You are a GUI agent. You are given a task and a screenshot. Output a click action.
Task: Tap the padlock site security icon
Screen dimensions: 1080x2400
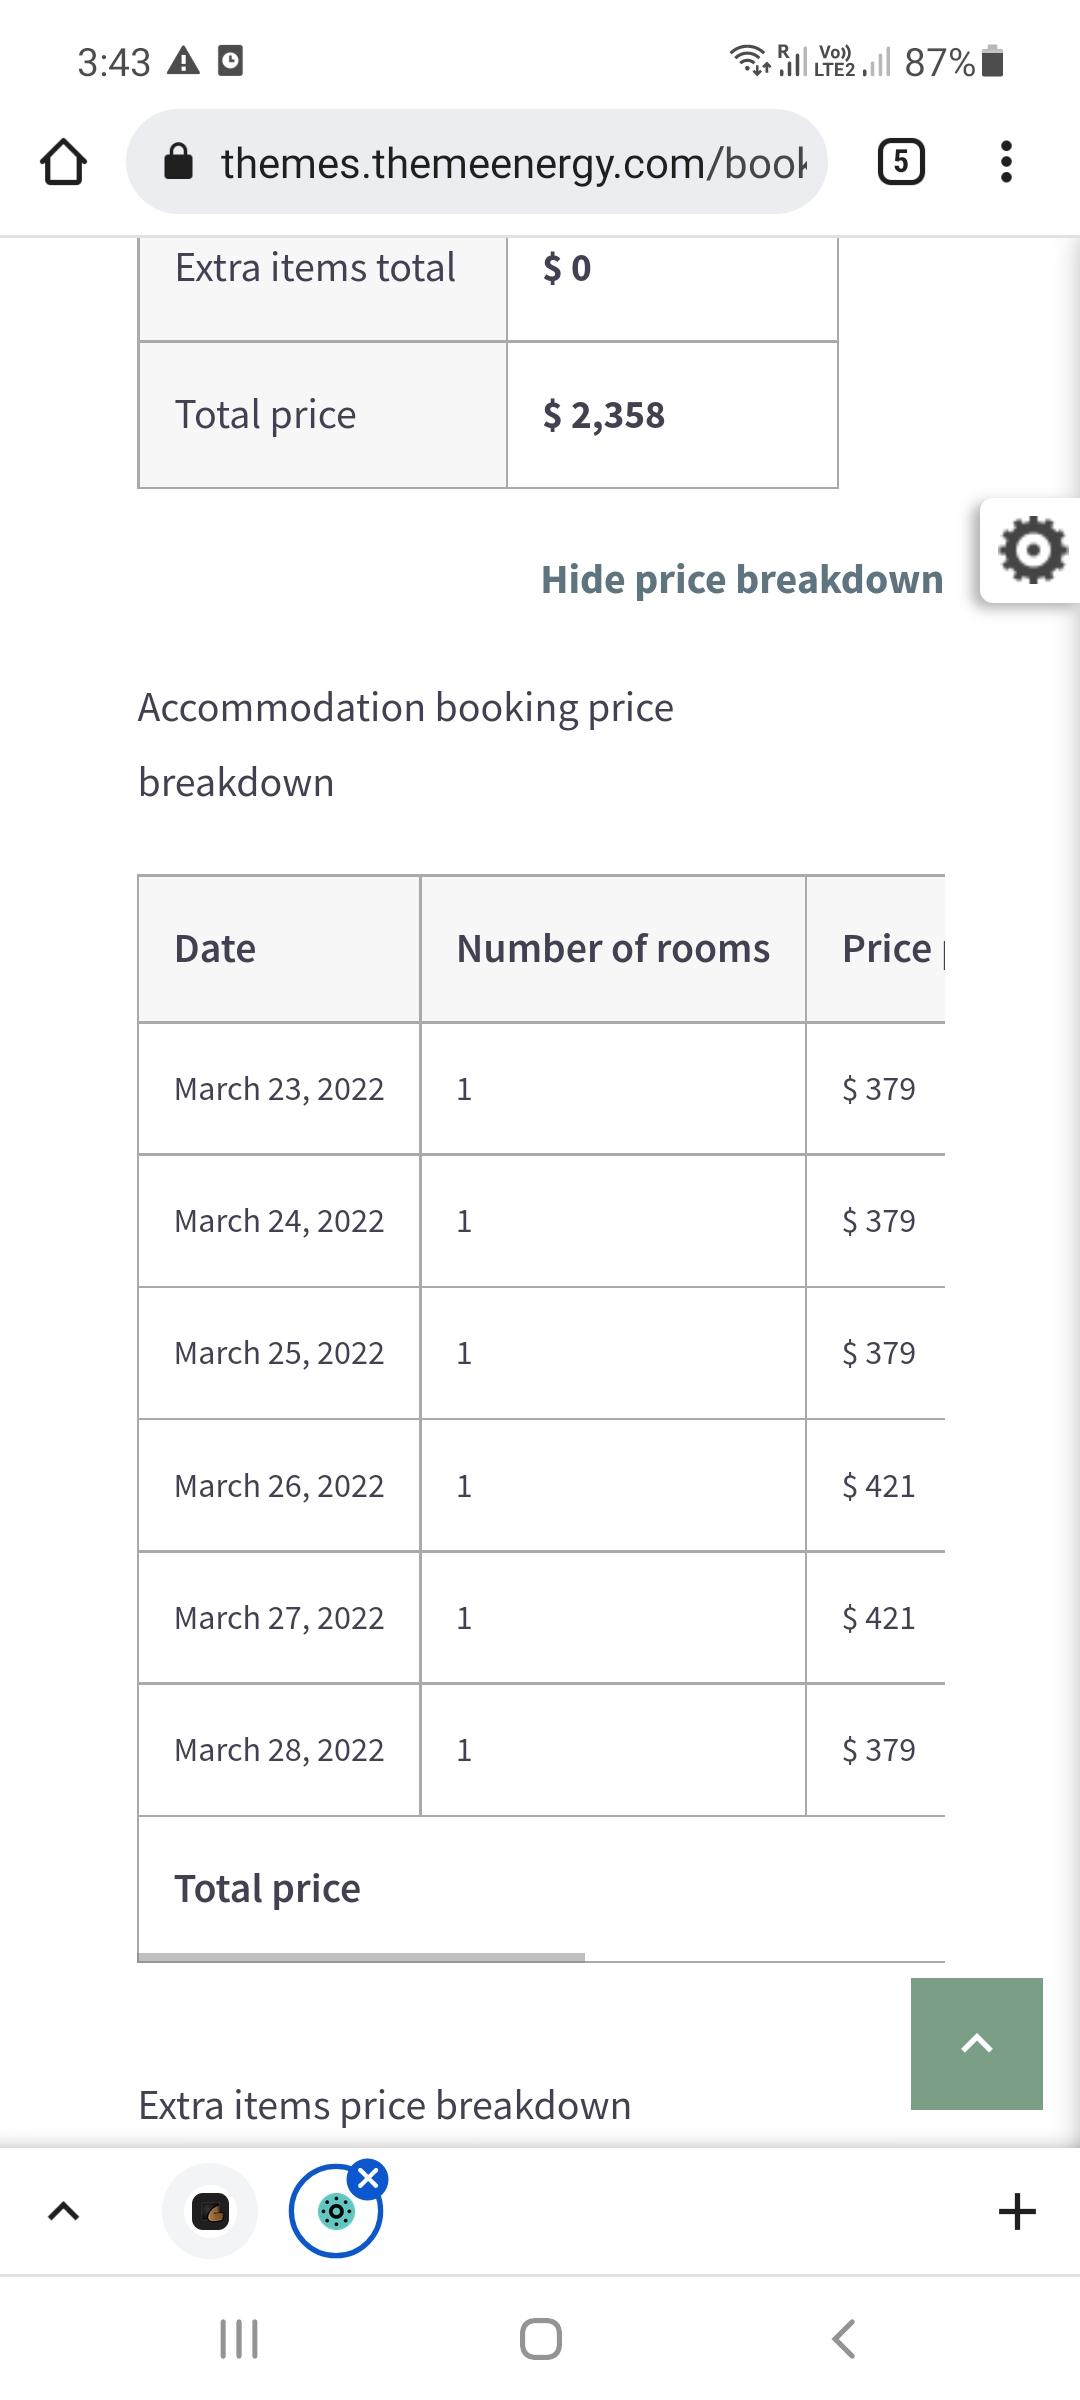178,162
